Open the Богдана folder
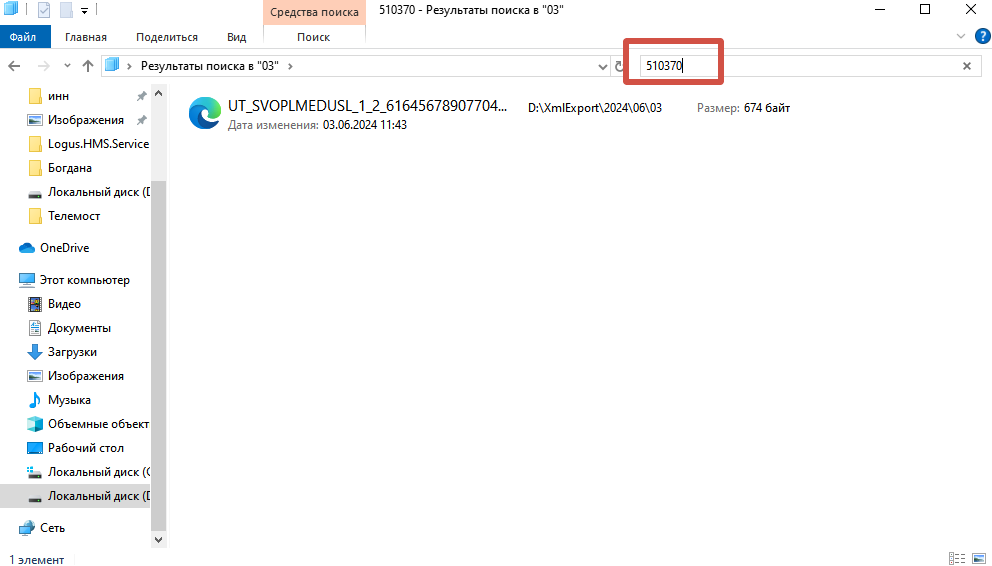Viewport: 992px width, 566px height. 70,168
